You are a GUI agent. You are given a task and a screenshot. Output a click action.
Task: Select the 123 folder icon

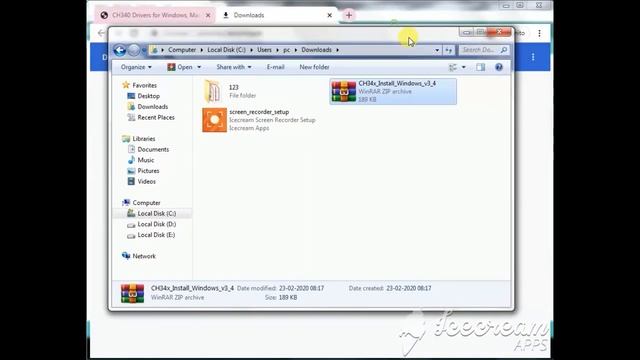pyautogui.click(x=213, y=91)
